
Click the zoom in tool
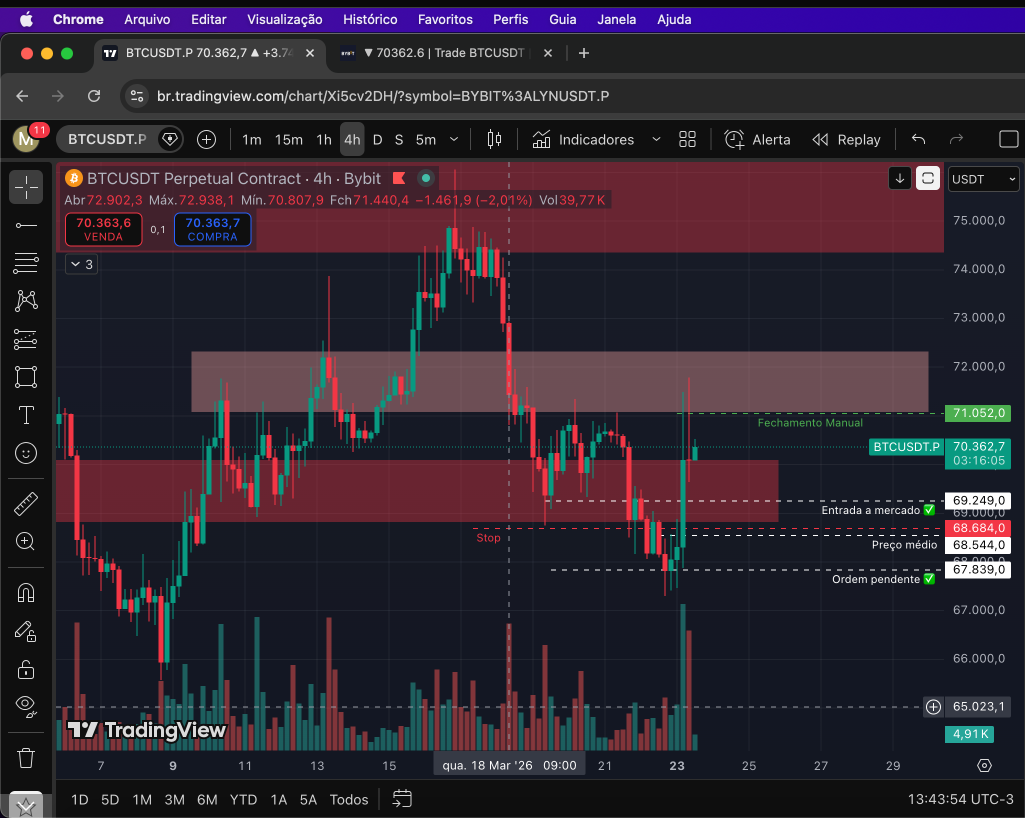coord(26,542)
